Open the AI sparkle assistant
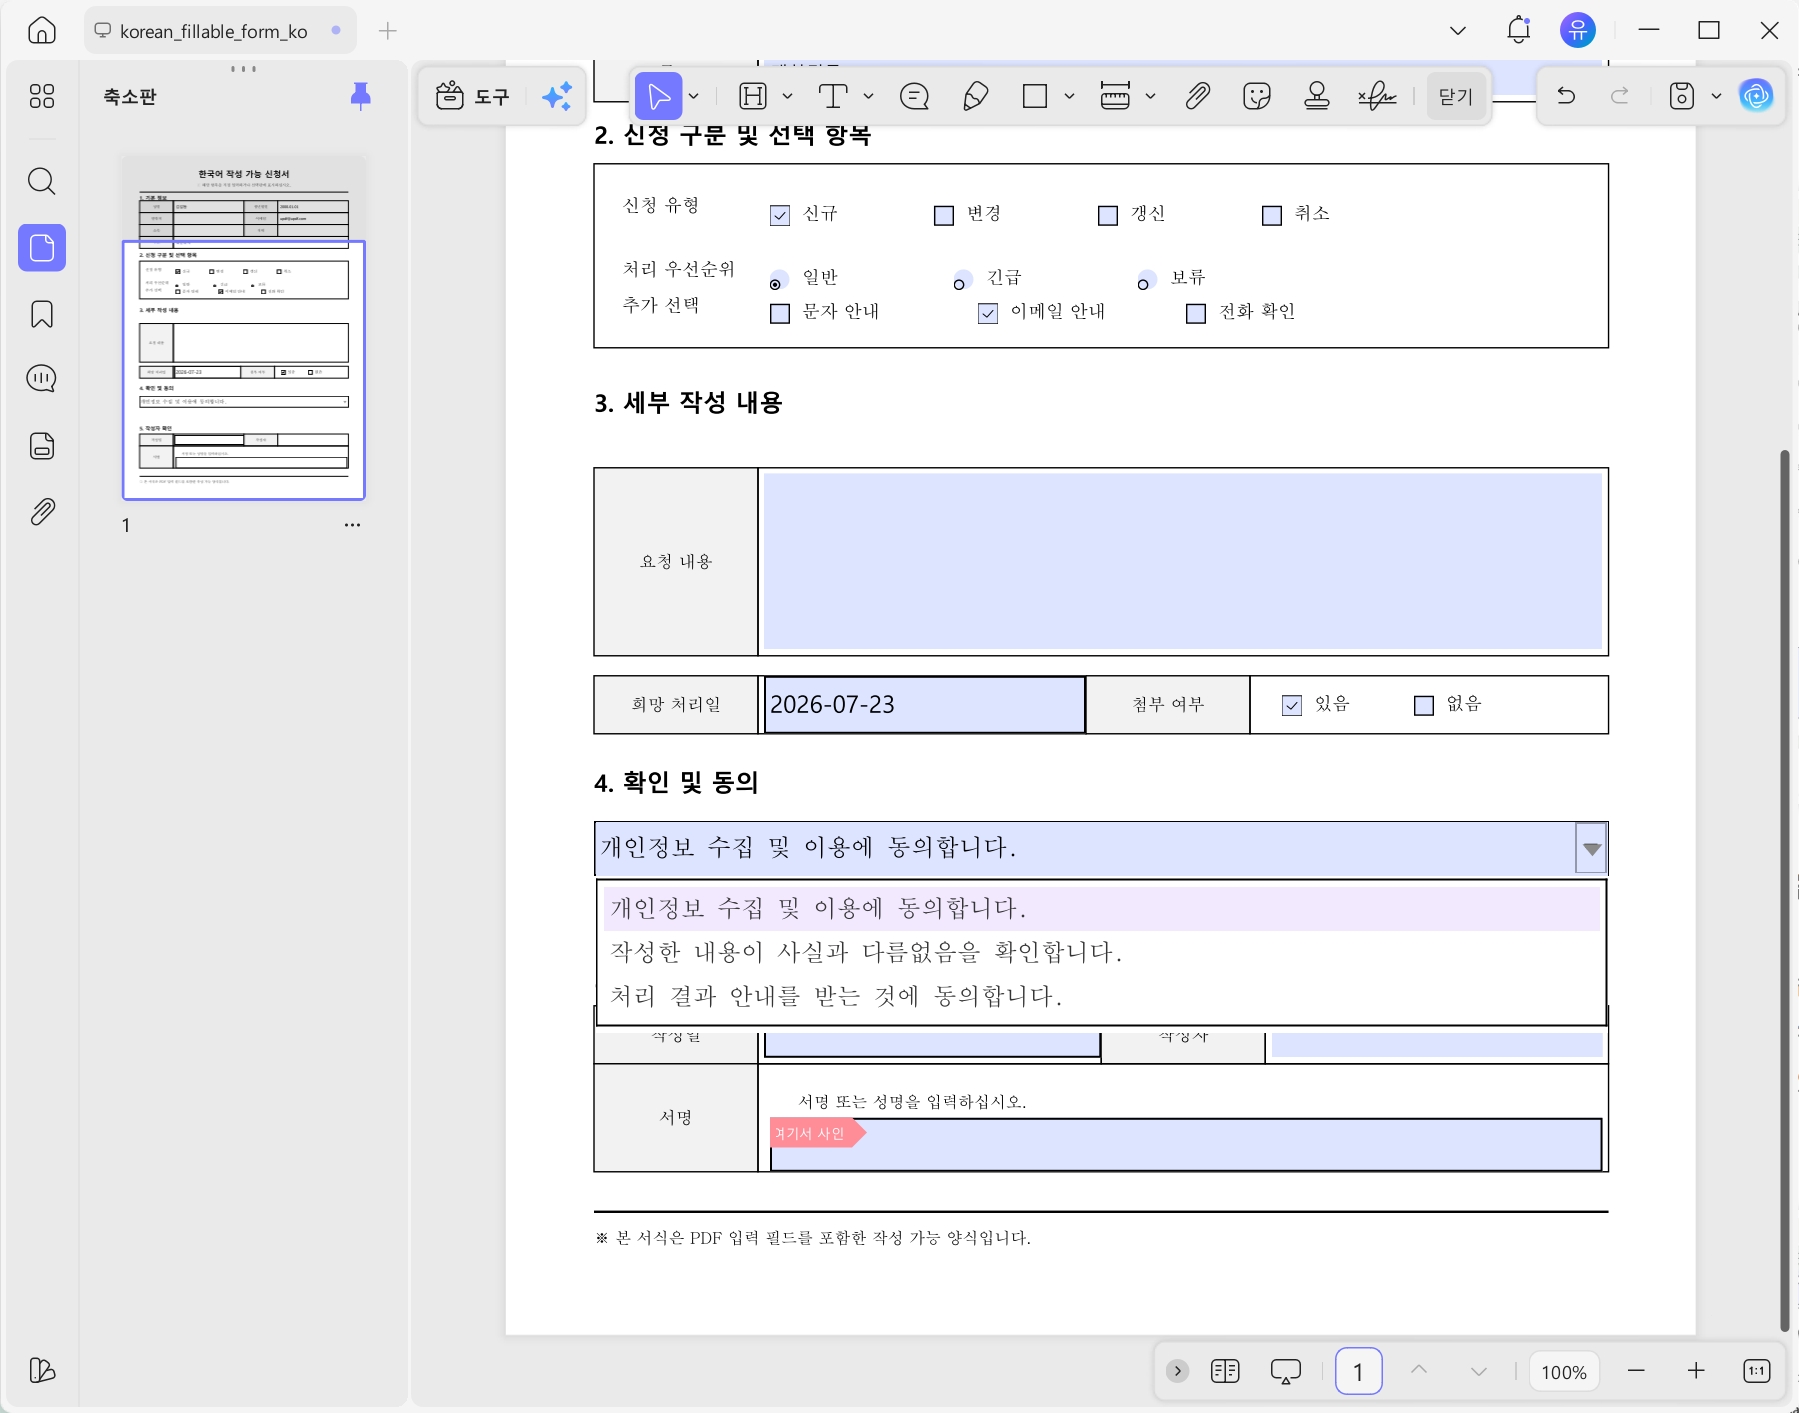Image resolution: width=1799 pixels, height=1413 pixels. tap(557, 96)
